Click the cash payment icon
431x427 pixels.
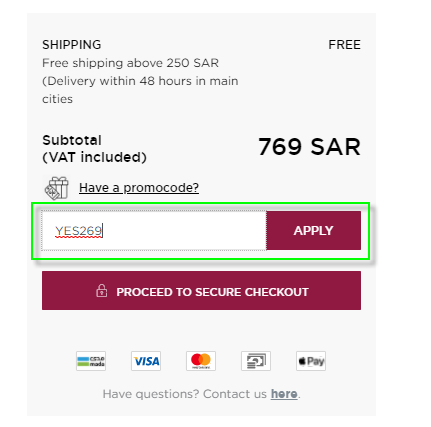pyautogui.click(x=256, y=361)
